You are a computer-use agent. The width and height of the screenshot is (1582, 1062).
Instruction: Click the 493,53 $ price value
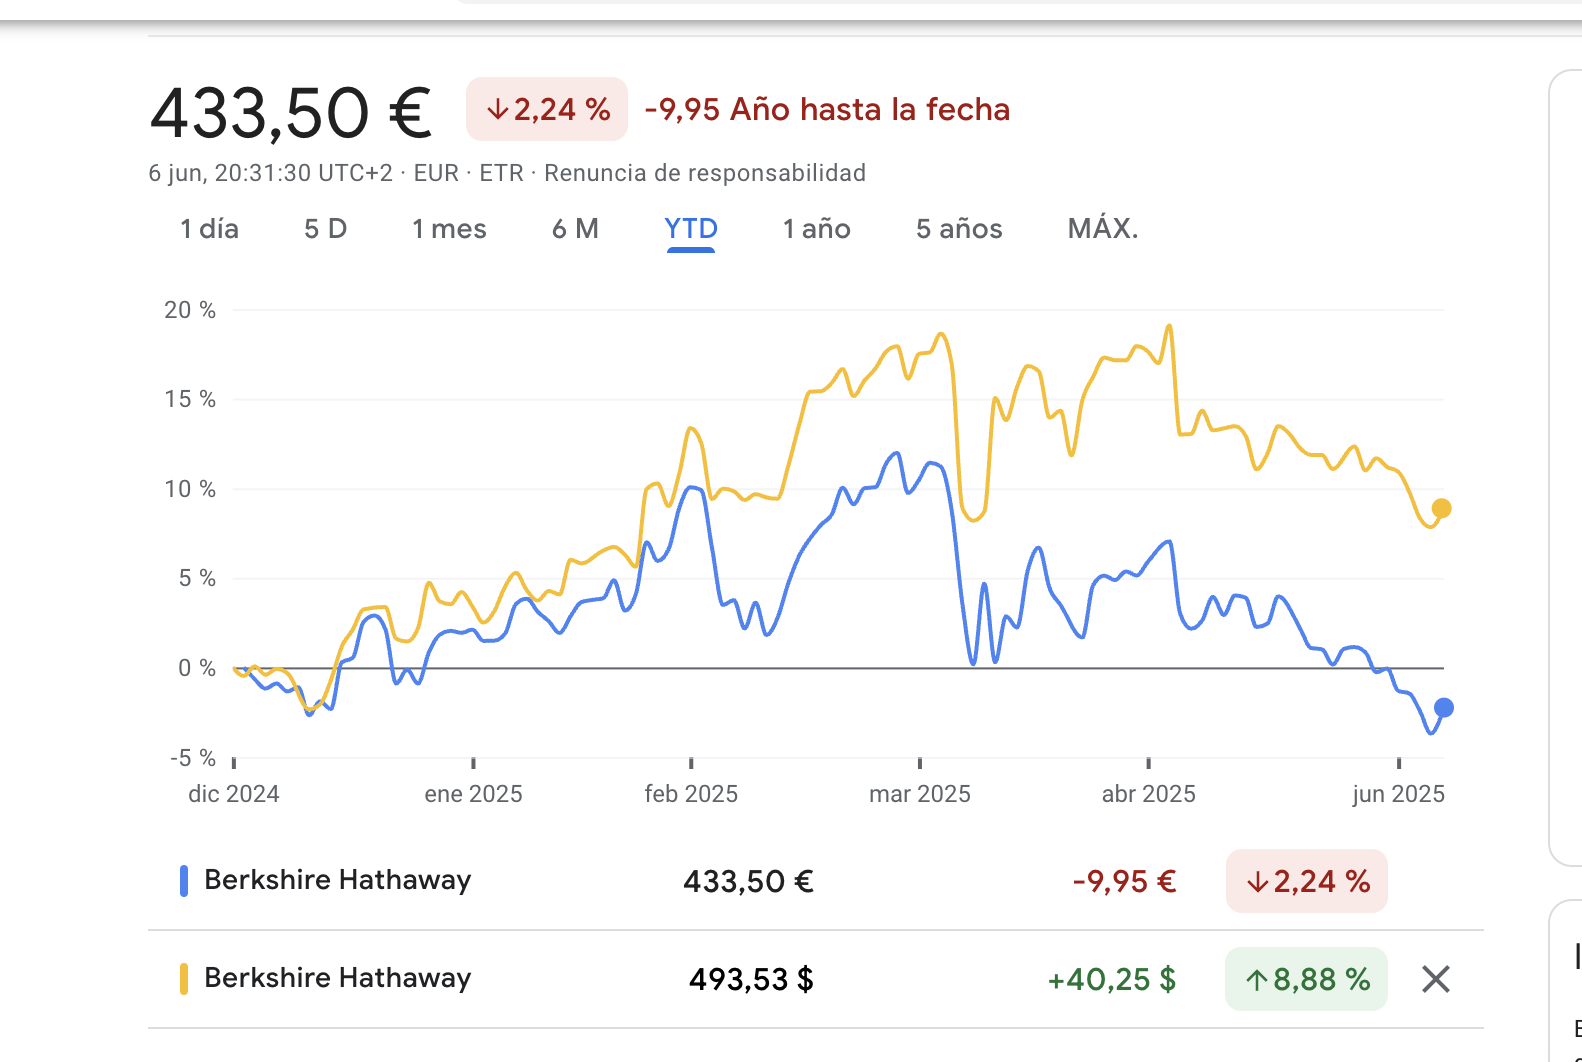point(751,979)
